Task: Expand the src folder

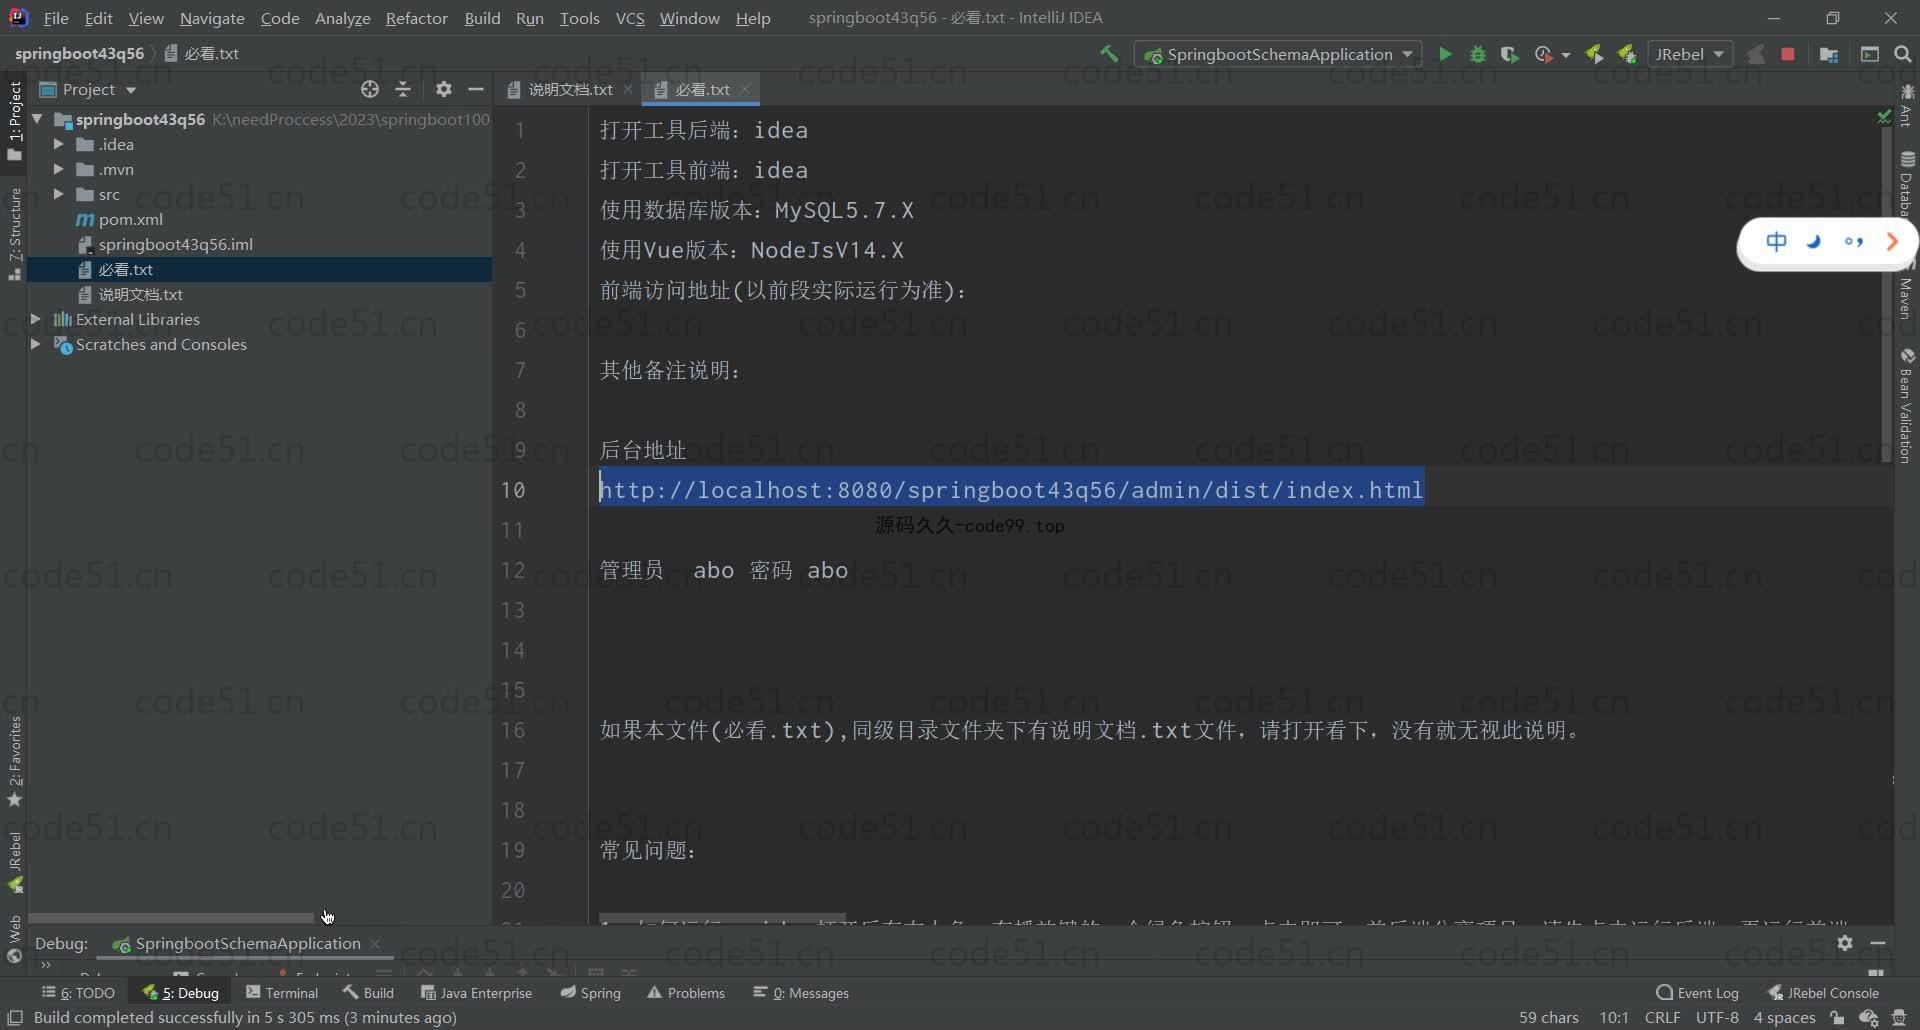Action: (x=58, y=194)
